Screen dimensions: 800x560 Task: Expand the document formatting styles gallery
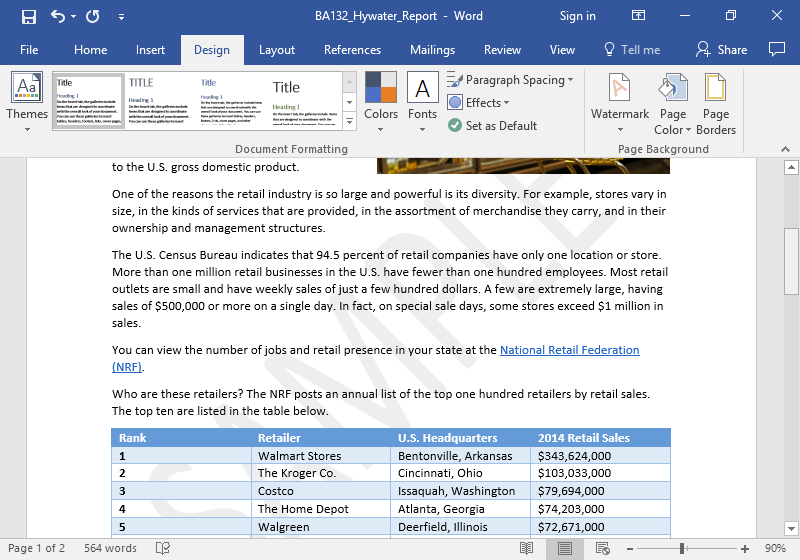pos(349,122)
